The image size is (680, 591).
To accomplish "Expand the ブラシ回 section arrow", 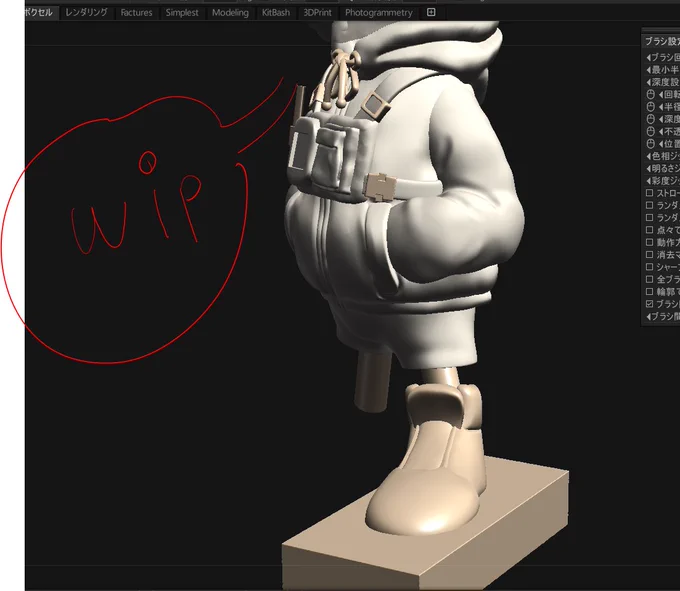I will 648,57.
